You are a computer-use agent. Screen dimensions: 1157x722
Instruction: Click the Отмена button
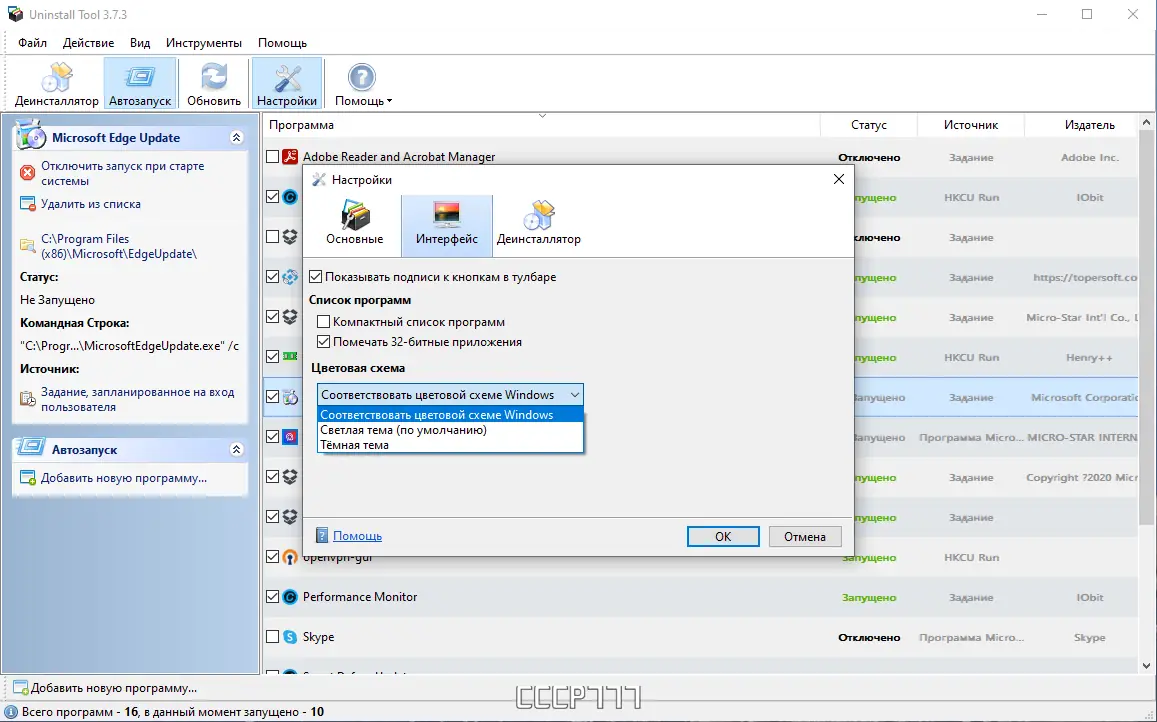tap(805, 537)
